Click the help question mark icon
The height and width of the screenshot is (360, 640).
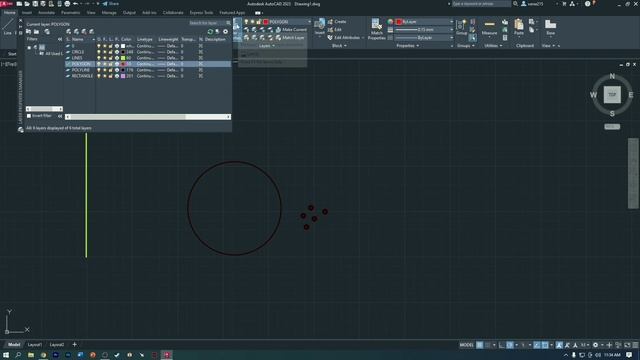[587, 4]
